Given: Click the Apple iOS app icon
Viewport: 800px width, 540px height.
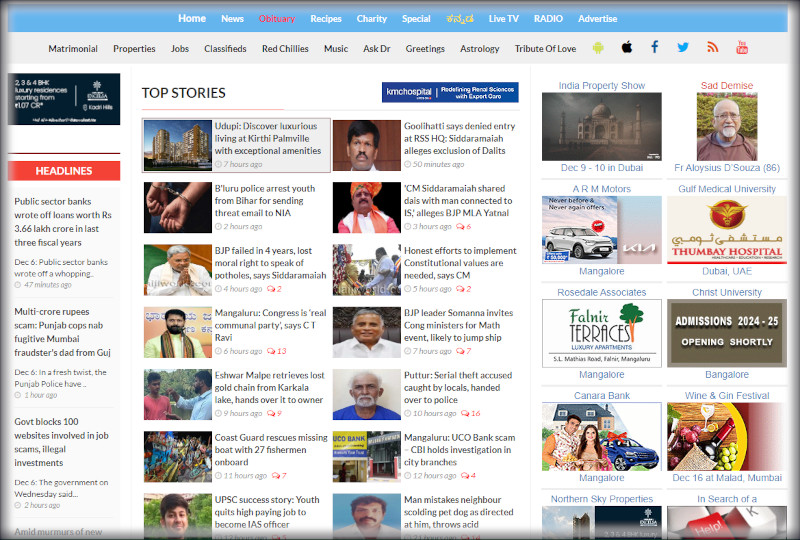Looking at the screenshot, I should point(627,48).
